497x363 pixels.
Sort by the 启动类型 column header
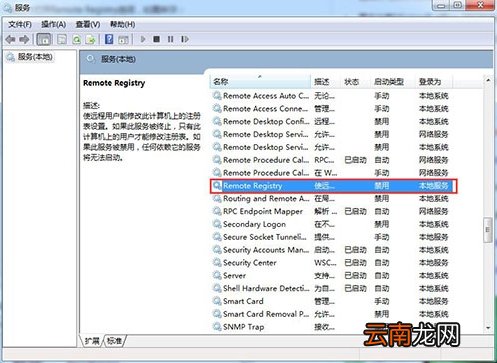tap(393, 81)
